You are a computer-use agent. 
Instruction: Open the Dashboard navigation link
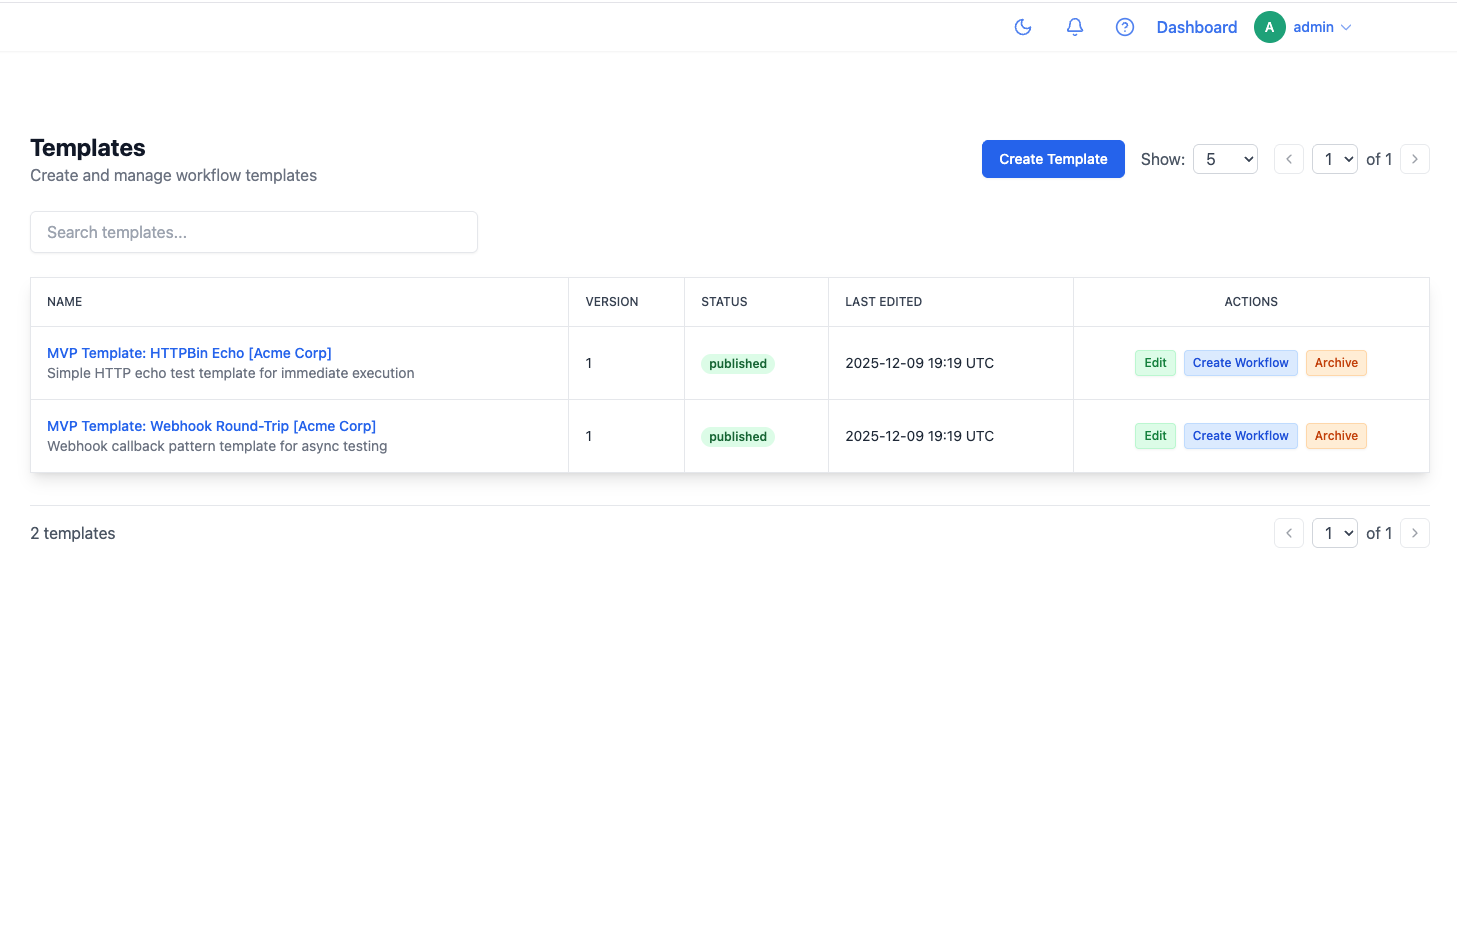tap(1196, 27)
